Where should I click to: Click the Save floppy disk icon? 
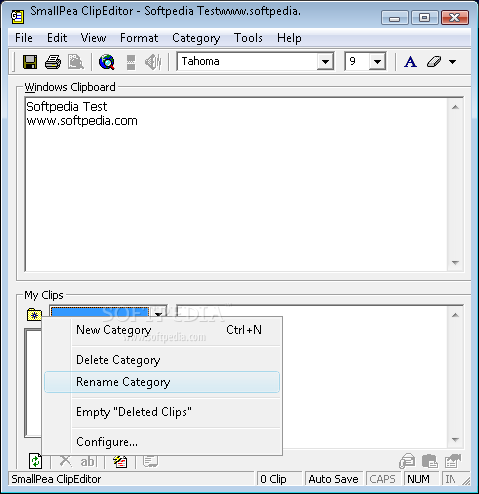point(30,62)
